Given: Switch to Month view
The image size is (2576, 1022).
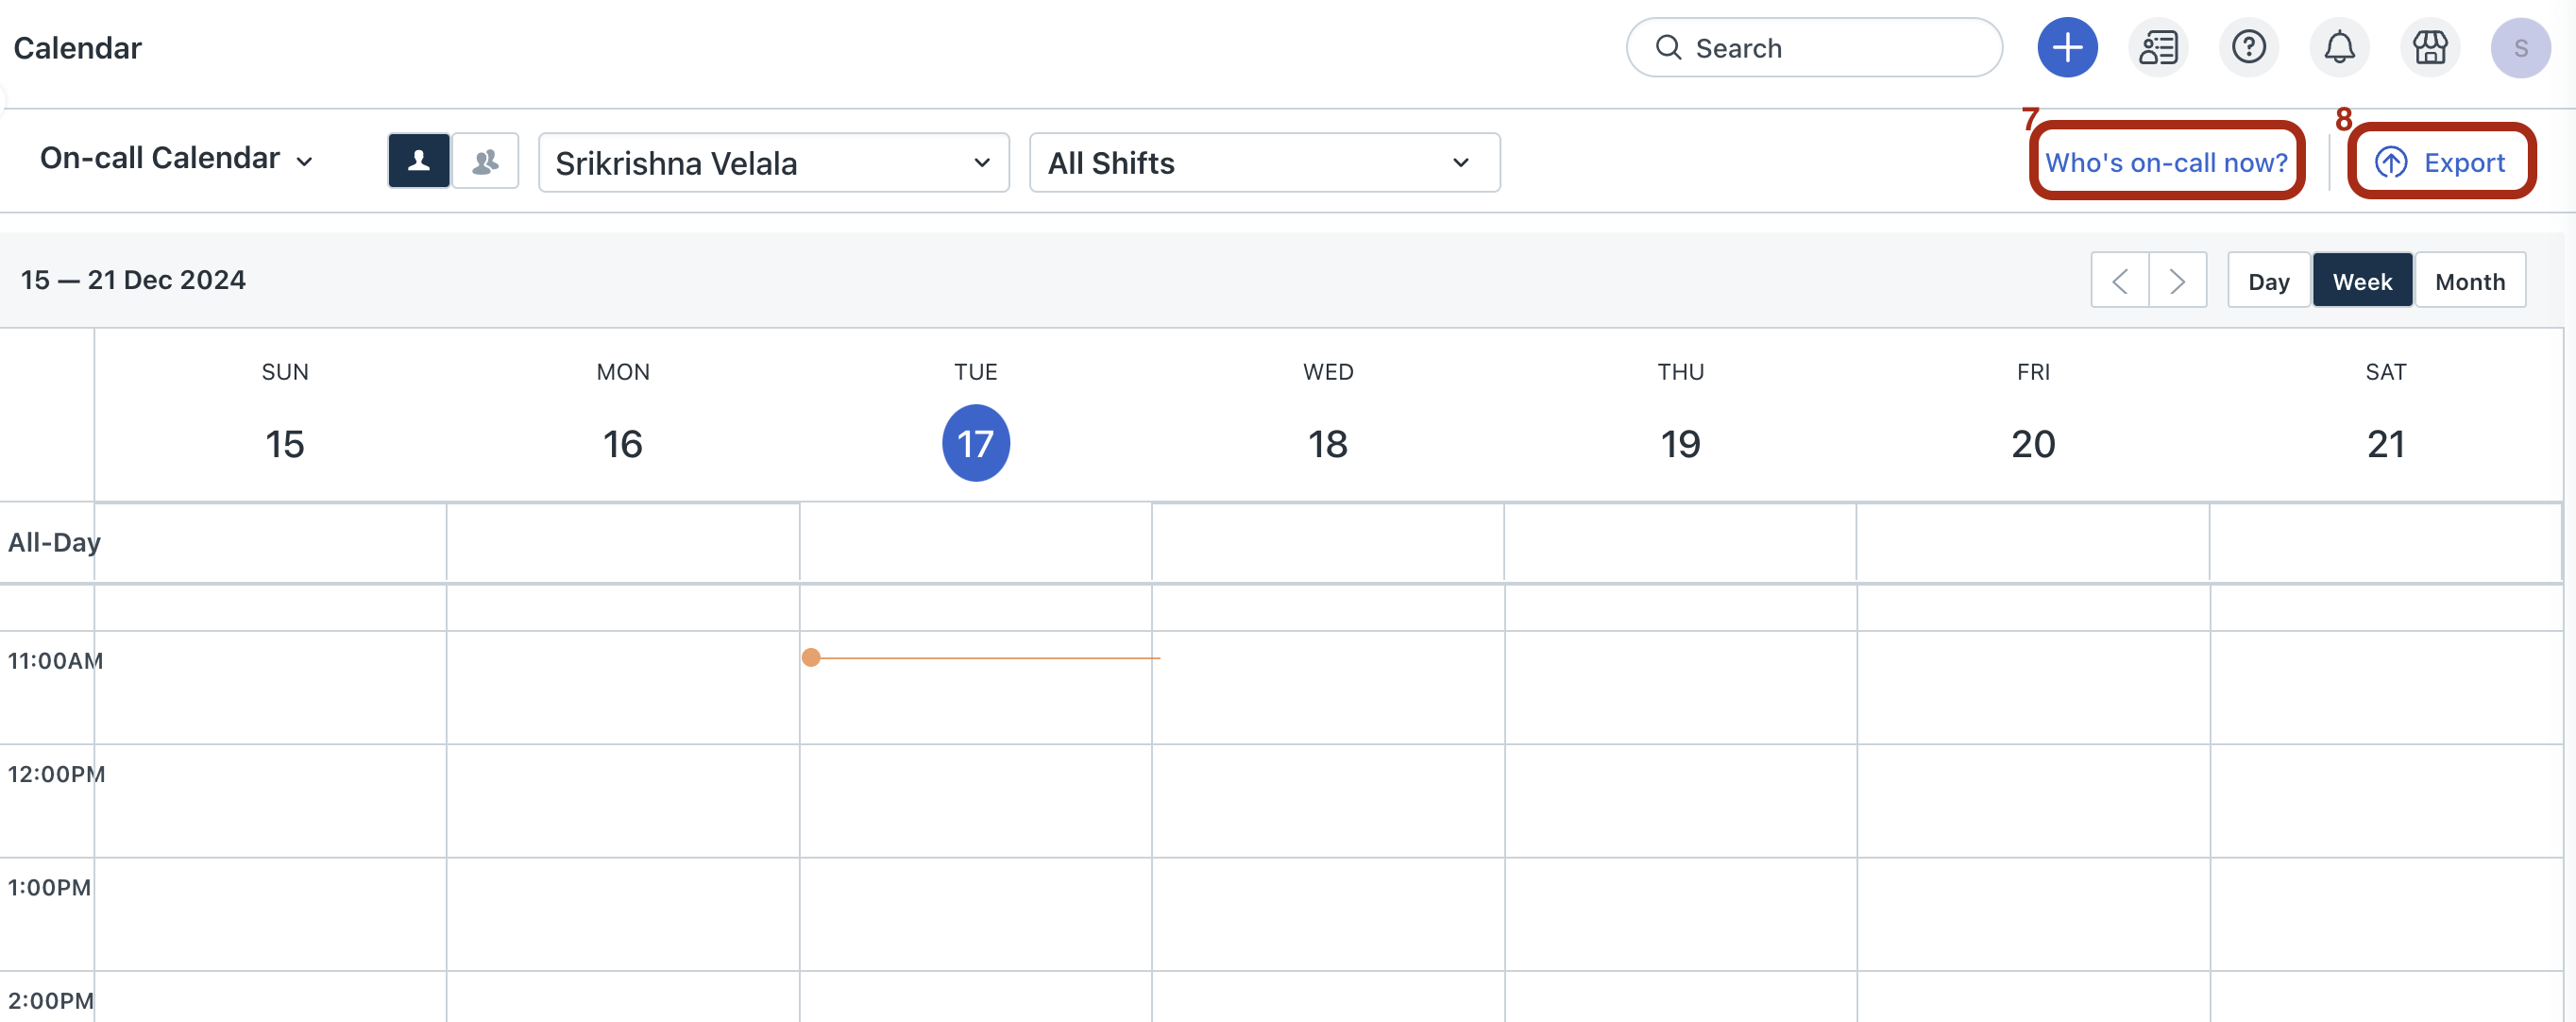Looking at the screenshot, I should (x=2469, y=281).
